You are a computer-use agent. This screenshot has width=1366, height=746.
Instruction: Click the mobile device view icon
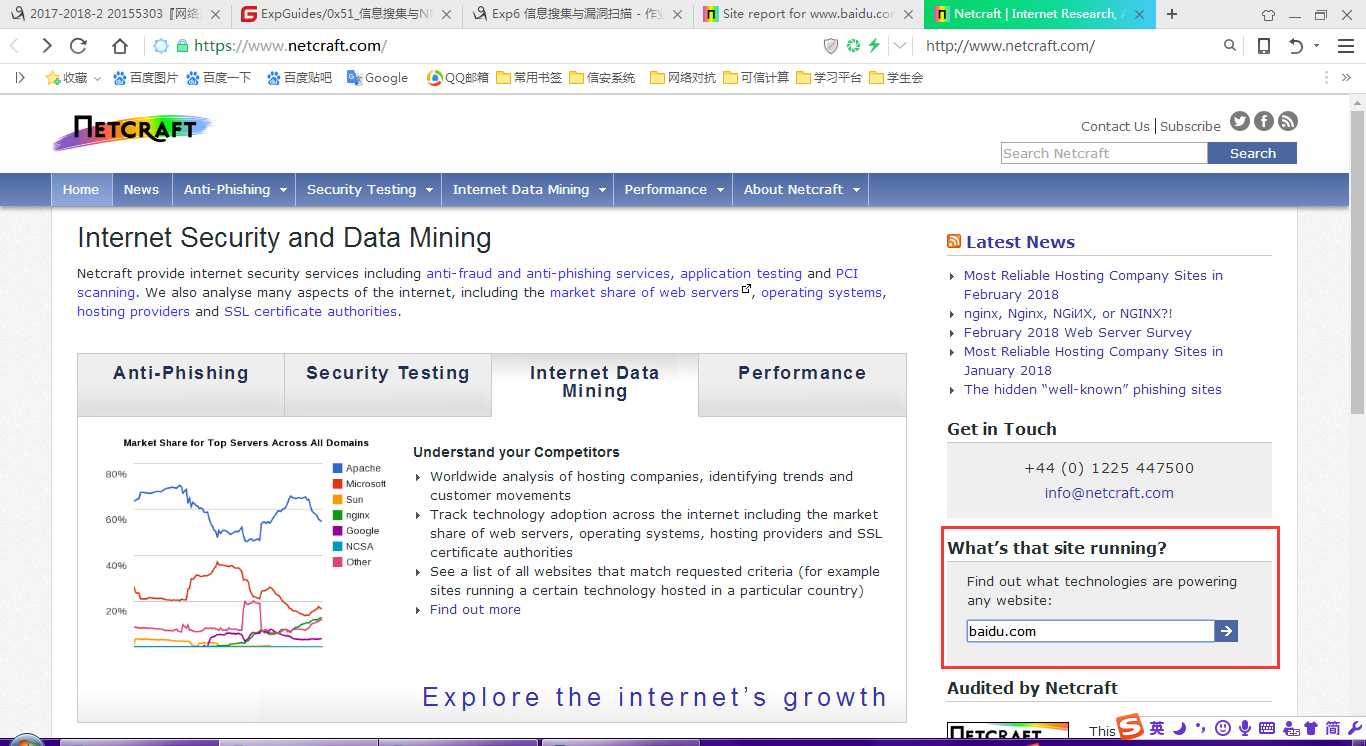[x=1264, y=46]
